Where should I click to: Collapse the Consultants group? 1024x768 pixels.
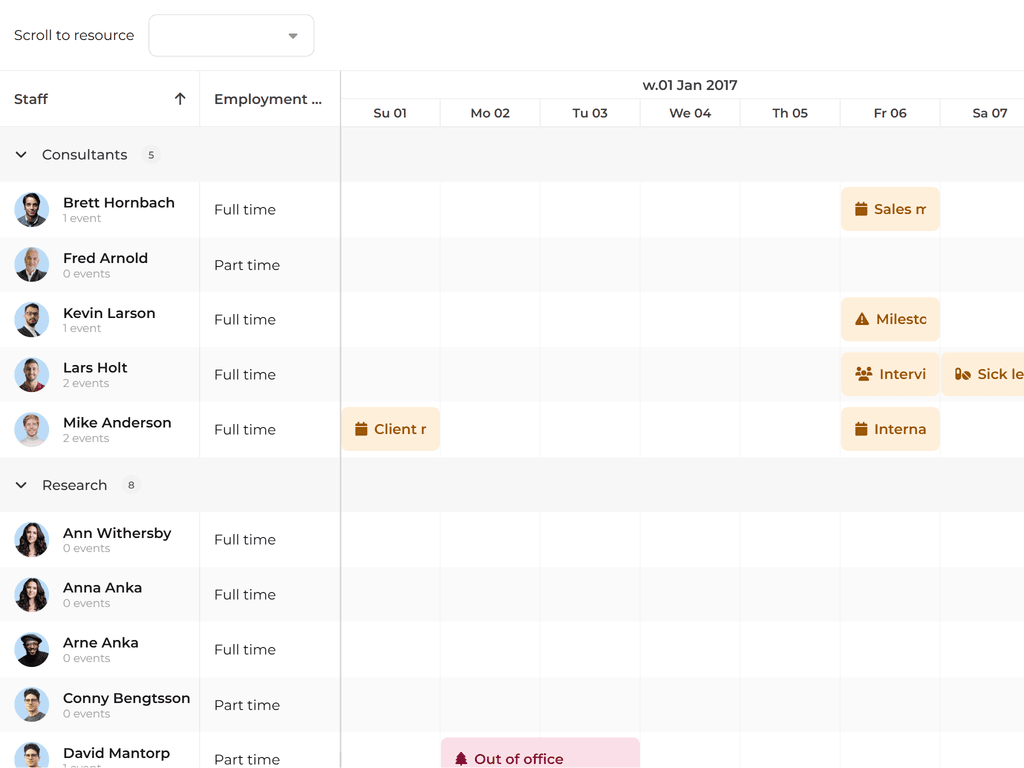[21, 155]
